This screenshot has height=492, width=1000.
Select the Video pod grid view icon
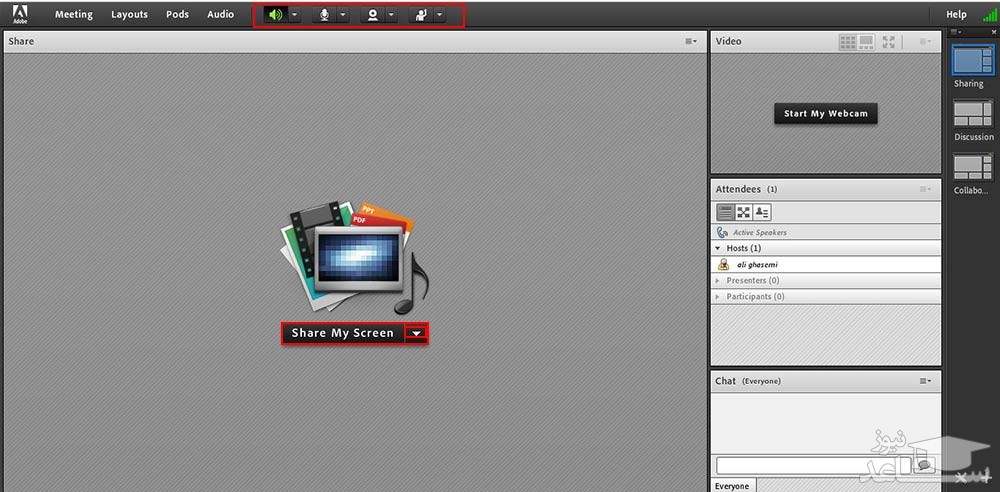848,42
